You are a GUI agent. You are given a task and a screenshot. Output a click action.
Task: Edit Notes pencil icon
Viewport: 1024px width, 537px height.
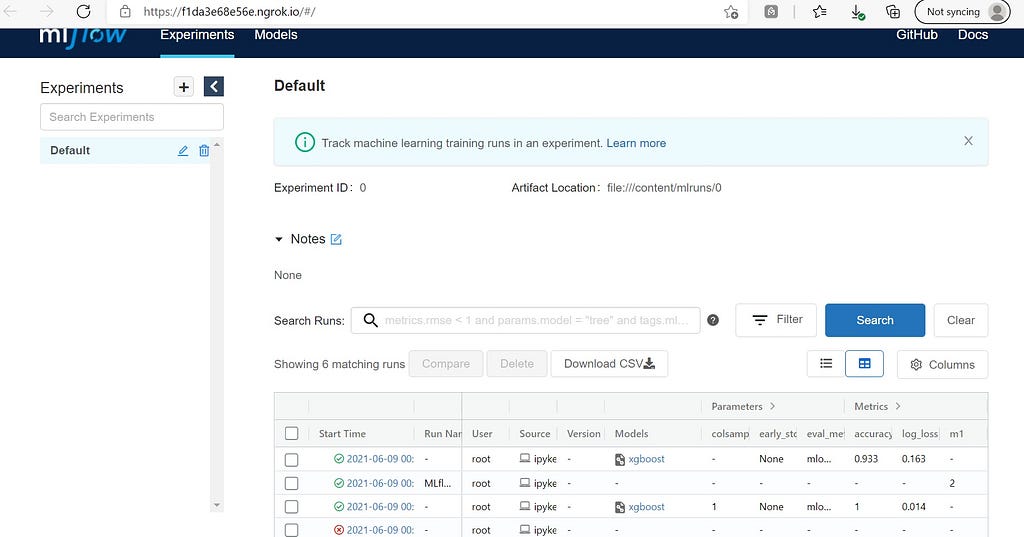tap(336, 239)
